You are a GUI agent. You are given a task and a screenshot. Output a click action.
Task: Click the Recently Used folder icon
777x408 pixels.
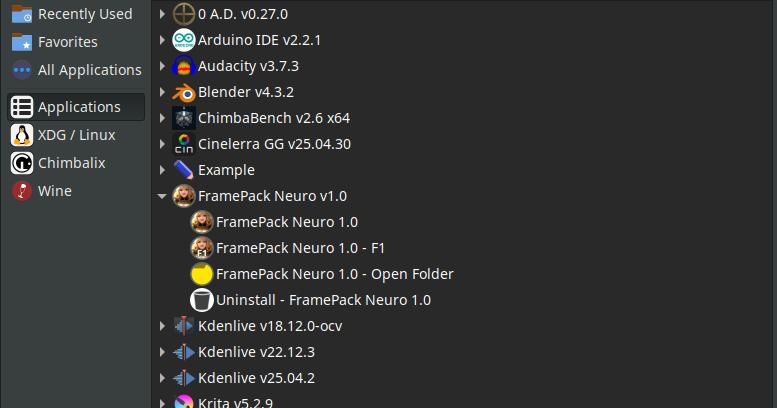22,14
